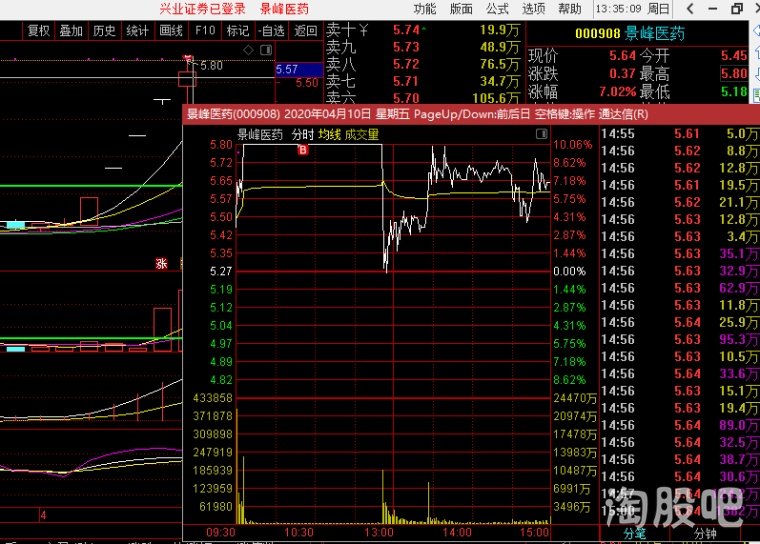Select the tick row with volume 62.9万
Image resolution: width=760 pixels, height=544 pixels.
point(680,288)
